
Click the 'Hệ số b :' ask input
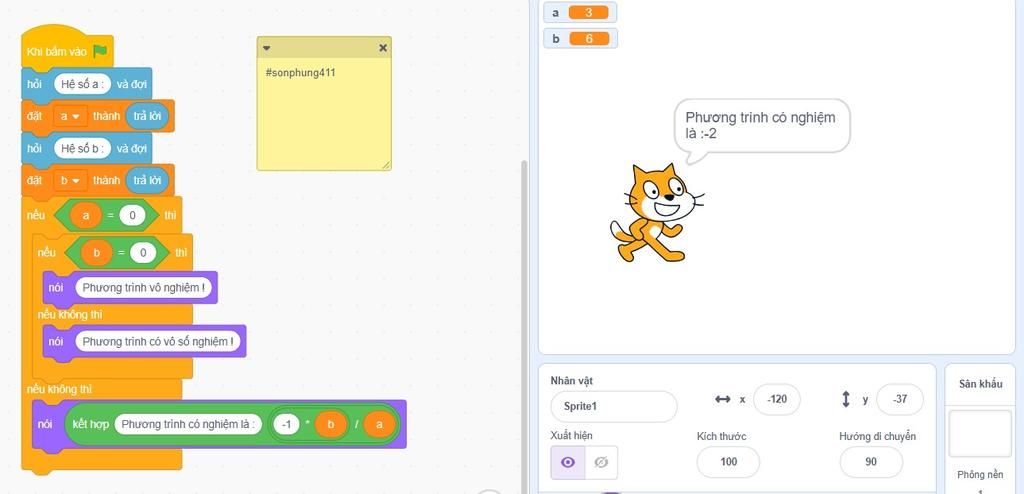click(x=82, y=148)
